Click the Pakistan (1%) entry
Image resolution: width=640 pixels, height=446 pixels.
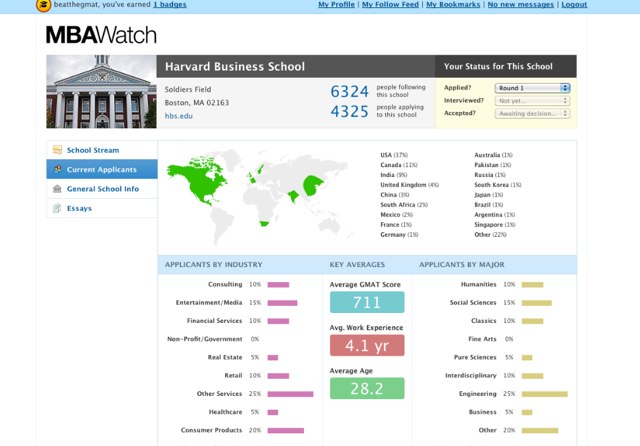pos(492,165)
